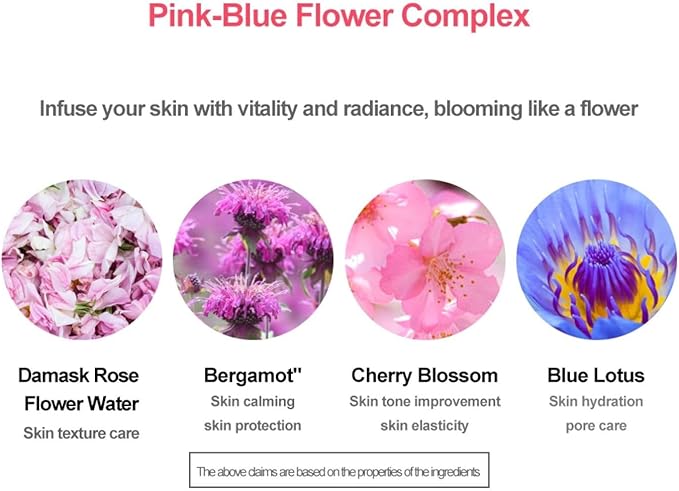Pick the 'Skin tone improvement' text
Screen dimensions: 679x491
point(425,402)
